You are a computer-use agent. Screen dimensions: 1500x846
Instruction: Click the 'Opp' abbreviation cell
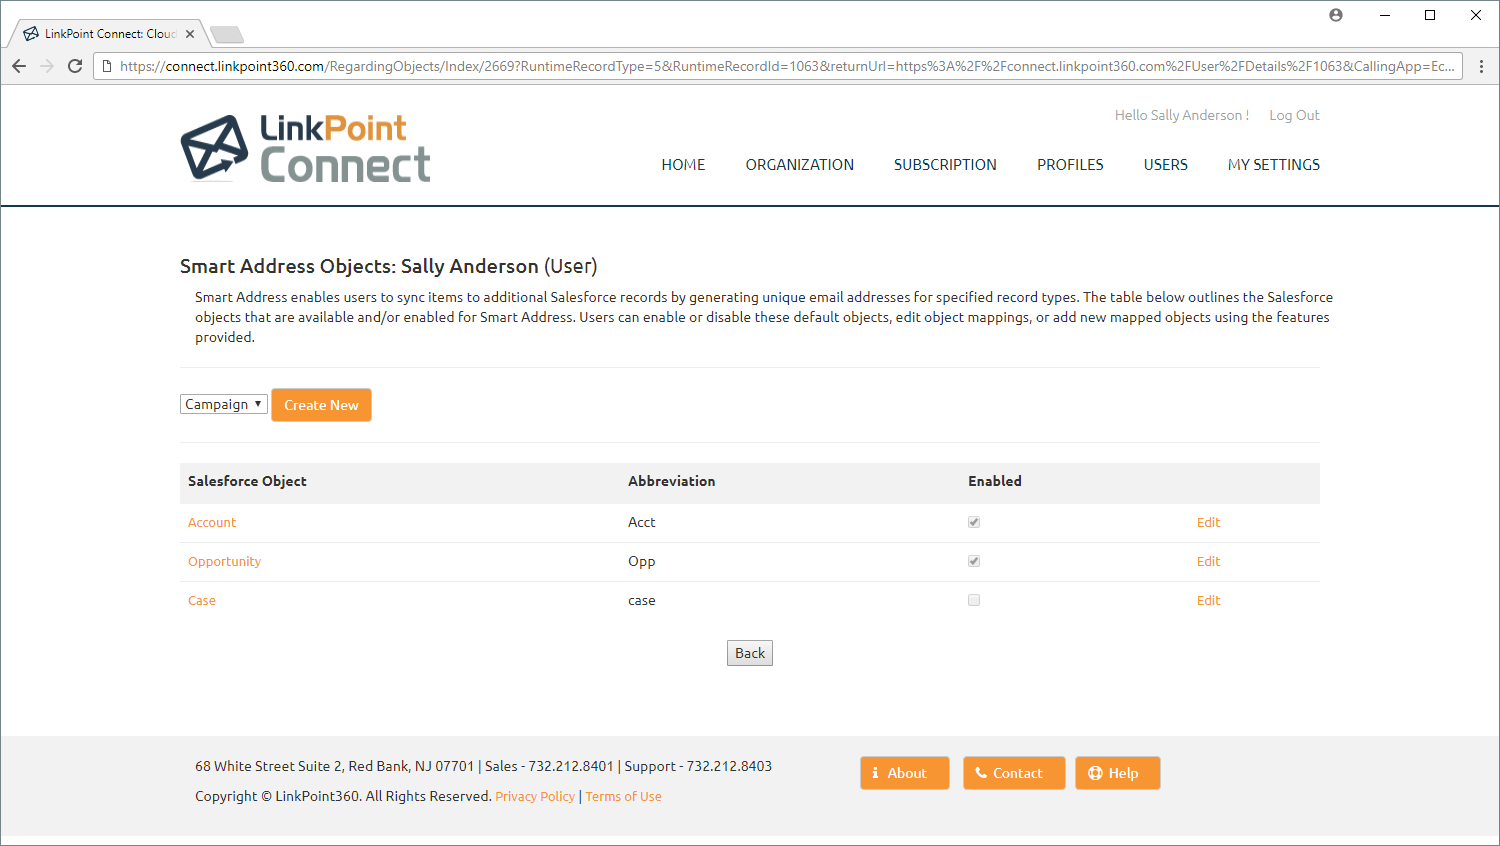point(641,561)
